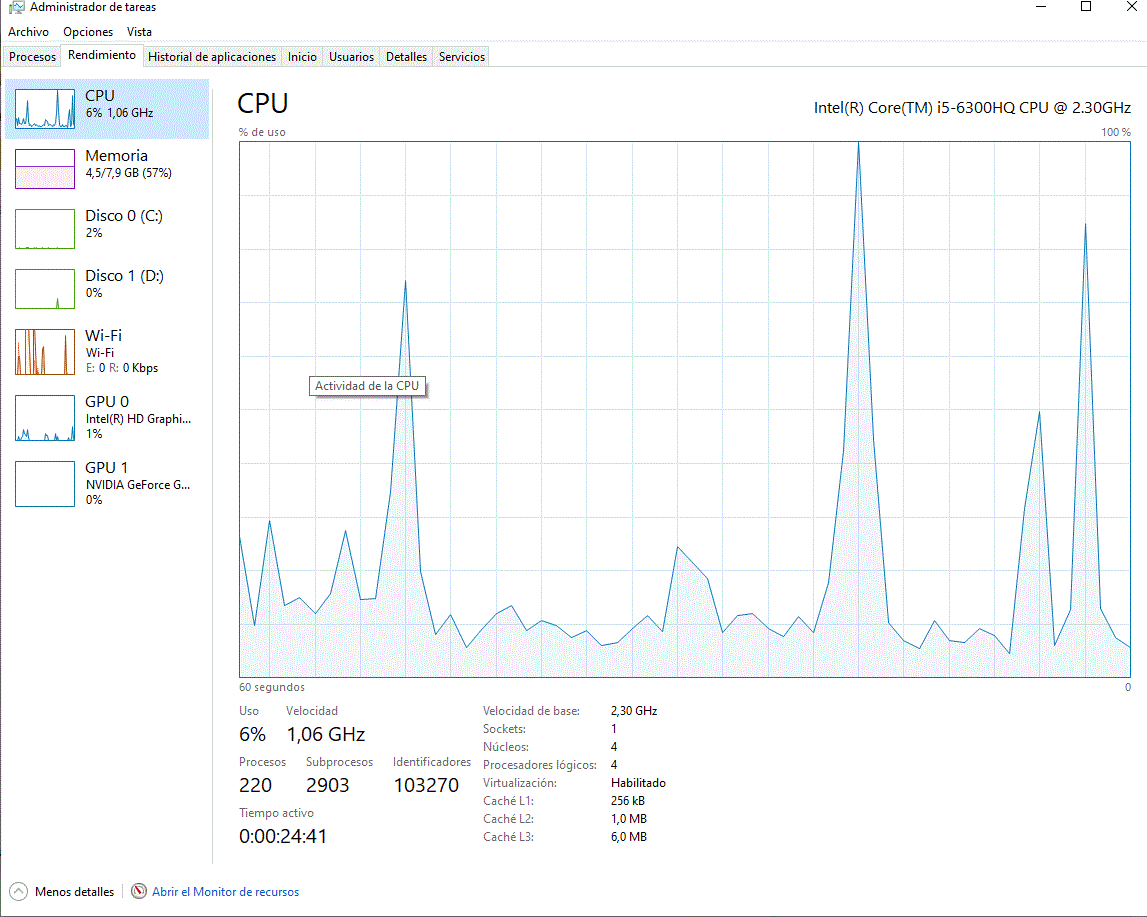
Task: Open Abrir el Monitor de recursos link
Action: pos(225,891)
